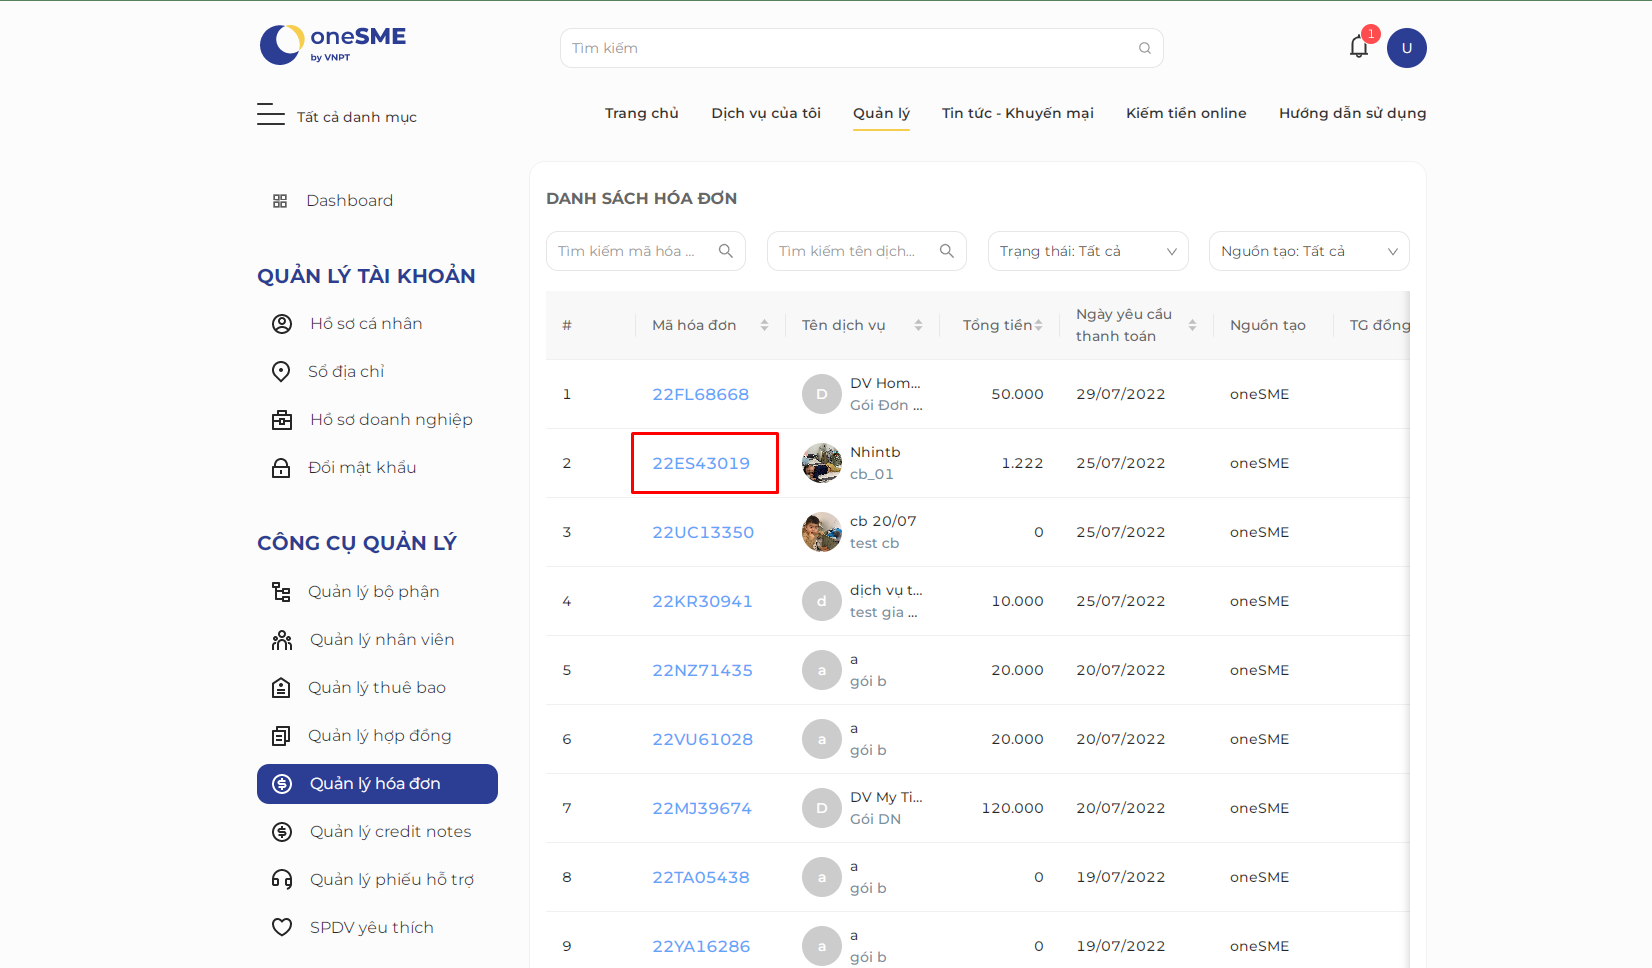
Task: Focus the Tìm kiếm mã hóa đơn field
Action: (x=646, y=251)
